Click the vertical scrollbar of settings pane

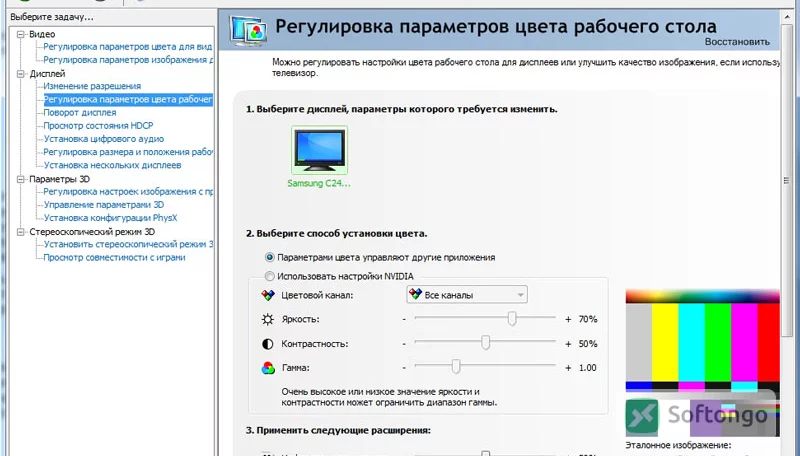(x=786, y=181)
